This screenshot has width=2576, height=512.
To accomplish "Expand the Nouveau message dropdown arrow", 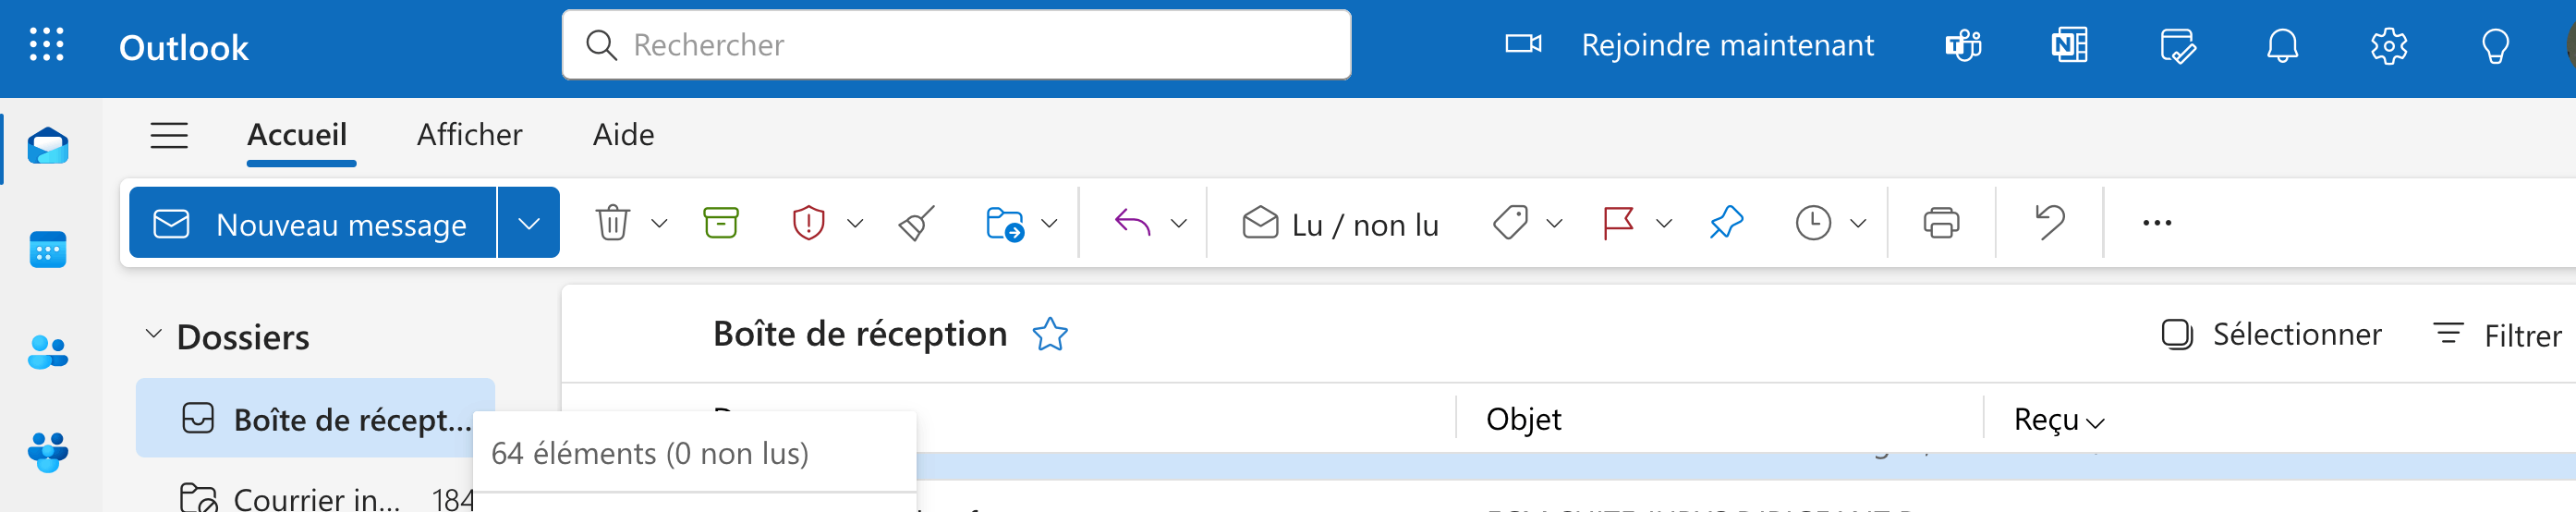I will tap(529, 223).
